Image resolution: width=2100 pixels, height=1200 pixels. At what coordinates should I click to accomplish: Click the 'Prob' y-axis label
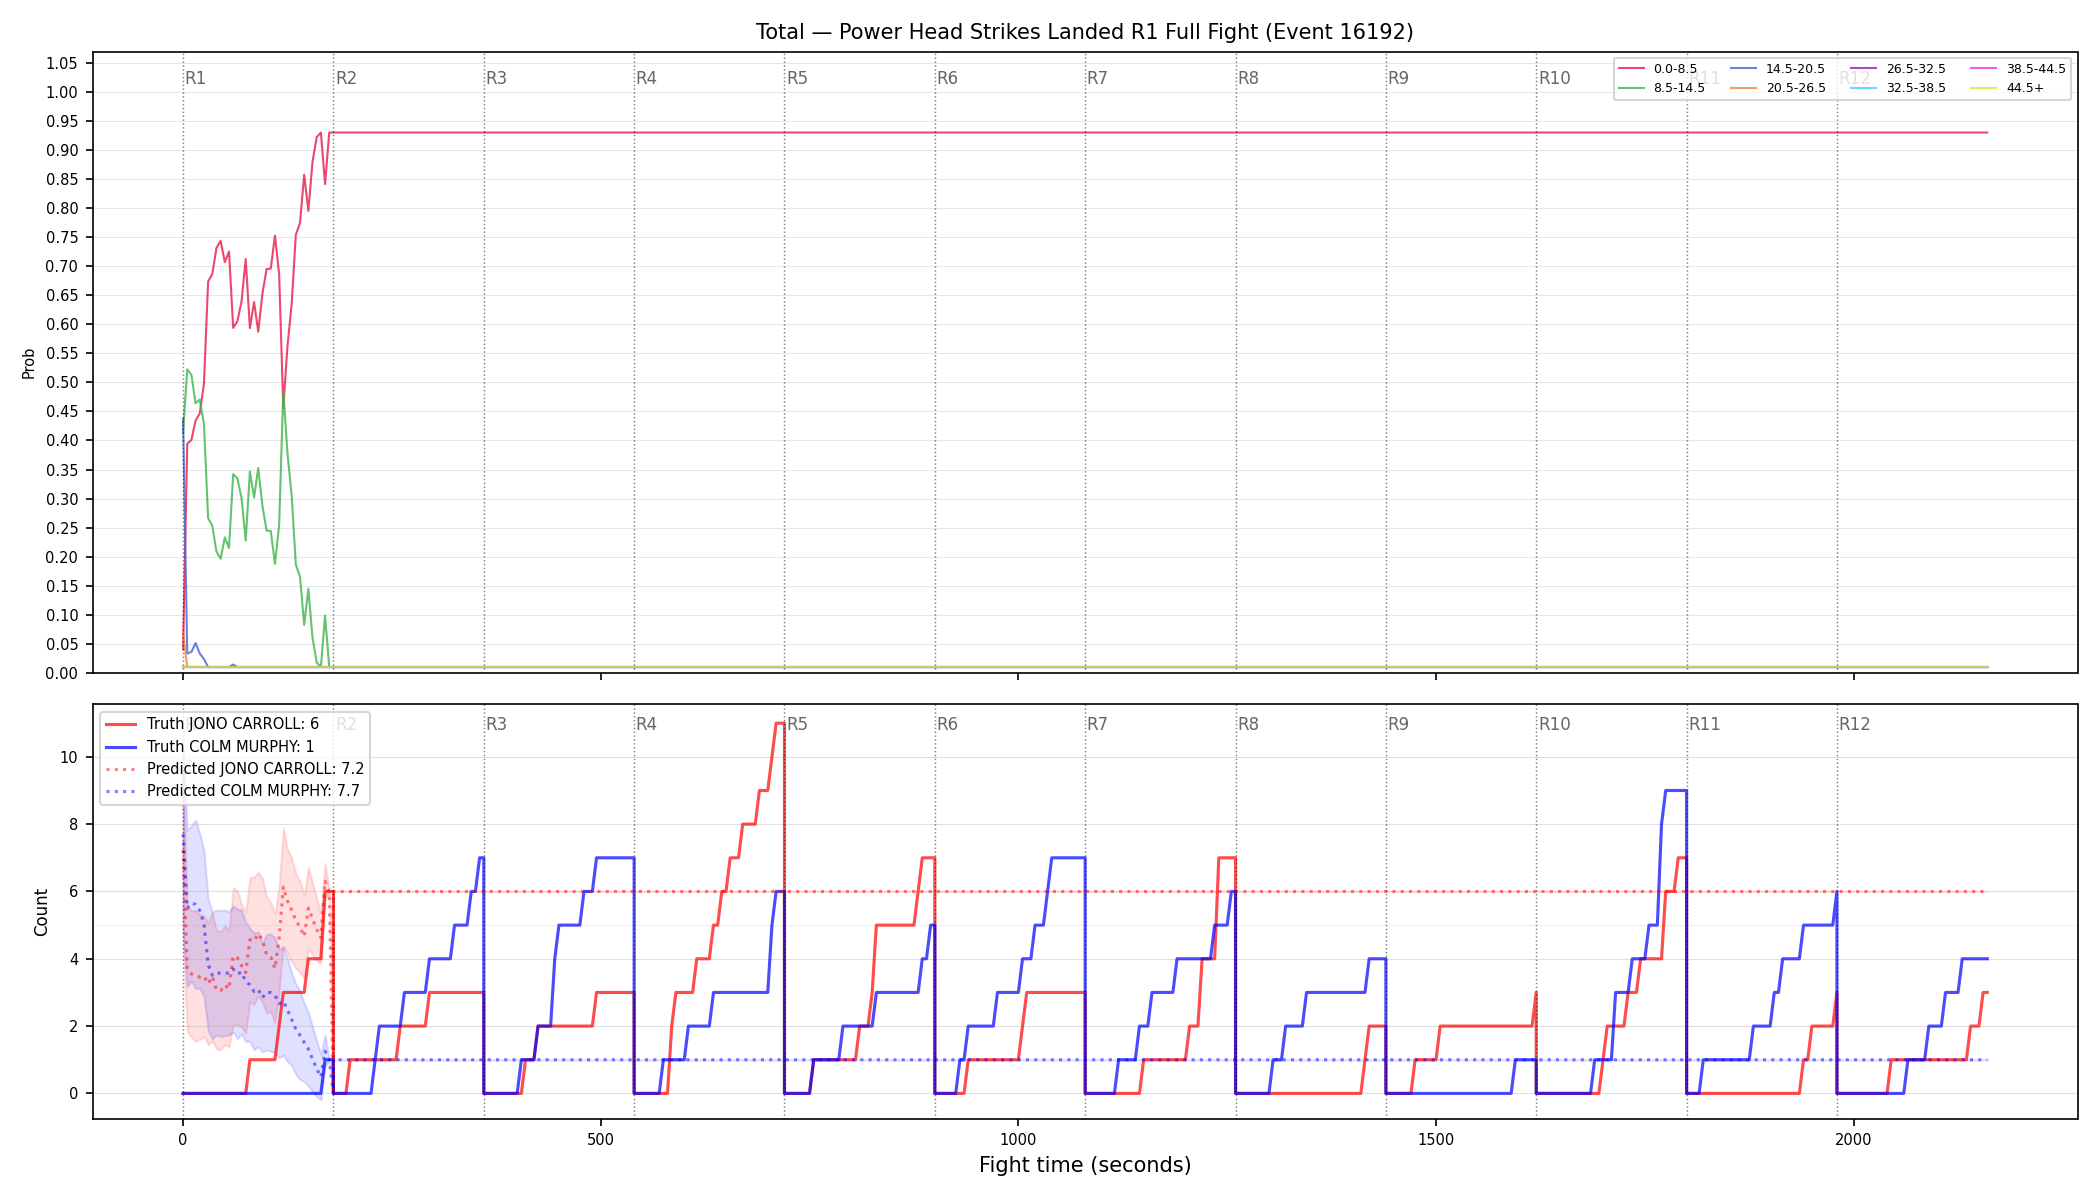[29, 363]
